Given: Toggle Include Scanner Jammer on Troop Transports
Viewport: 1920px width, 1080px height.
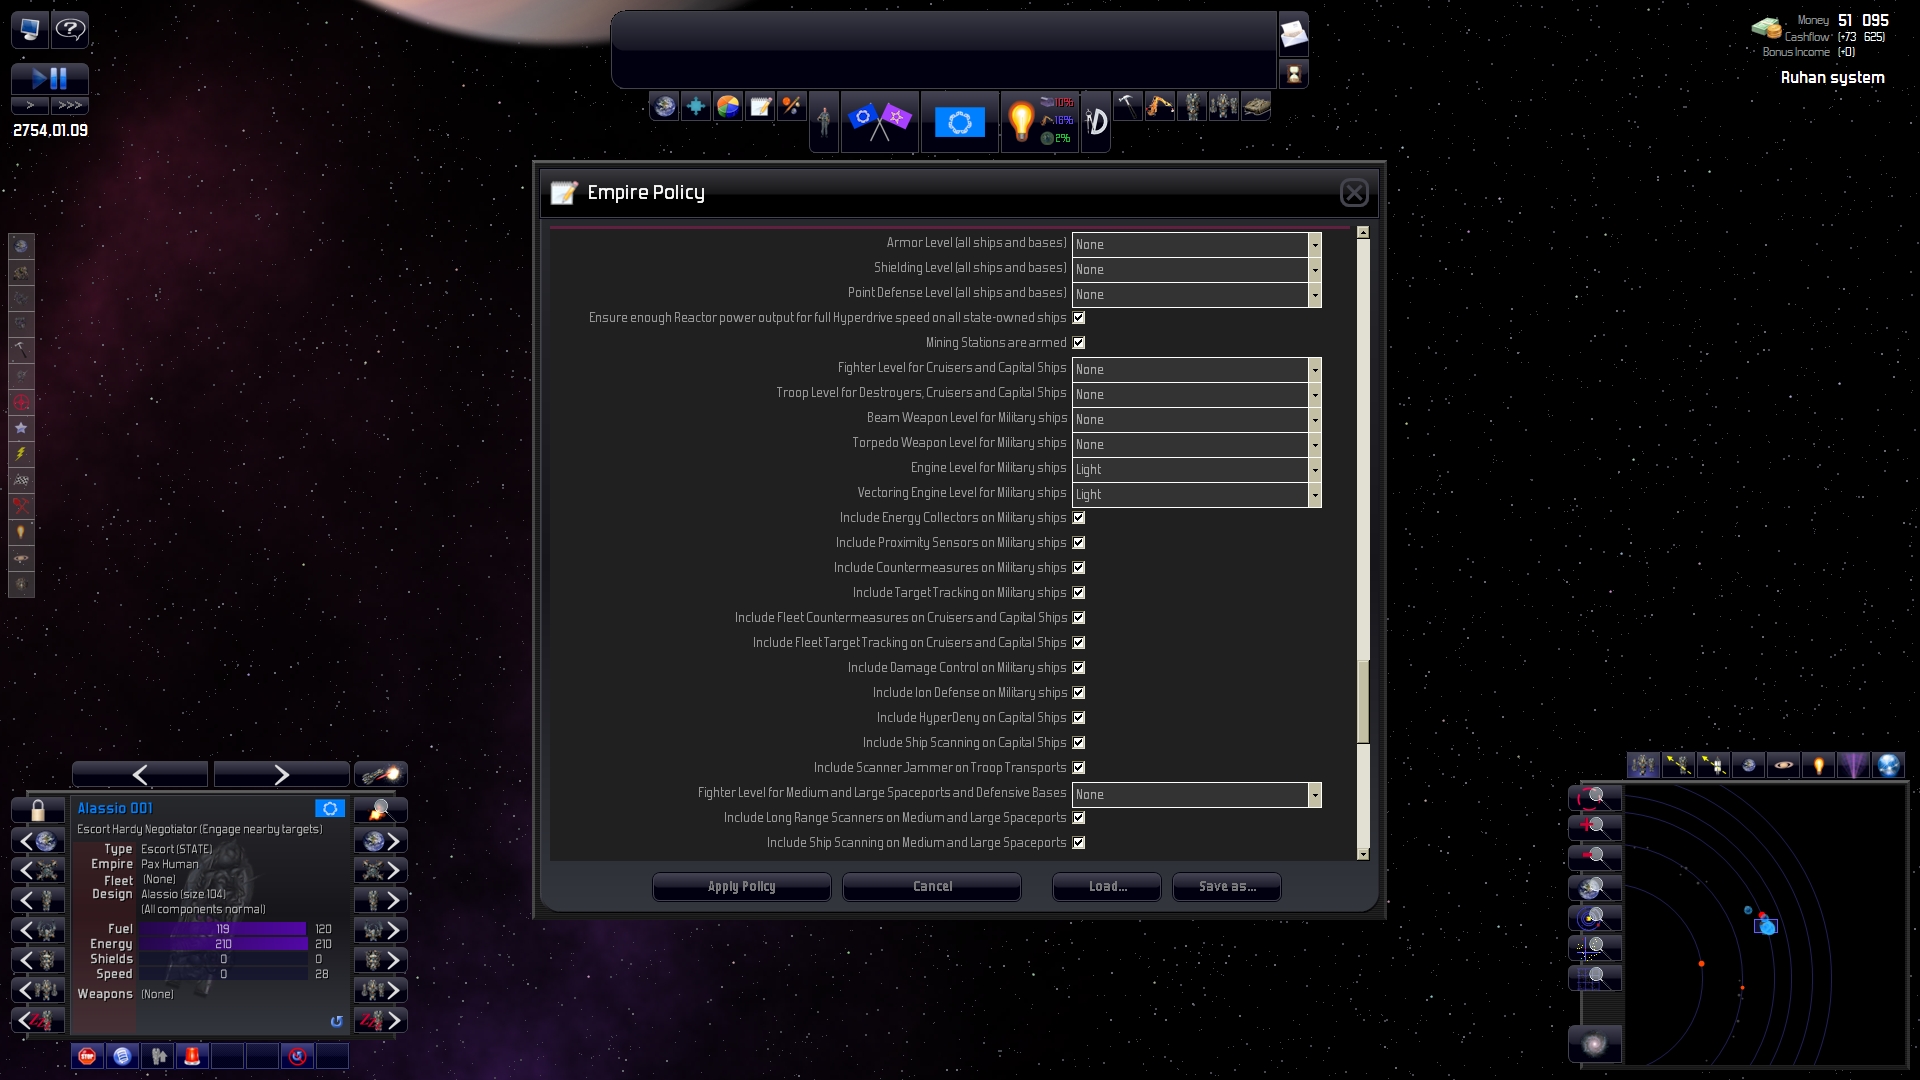Looking at the screenshot, I should pos(1079,768).
